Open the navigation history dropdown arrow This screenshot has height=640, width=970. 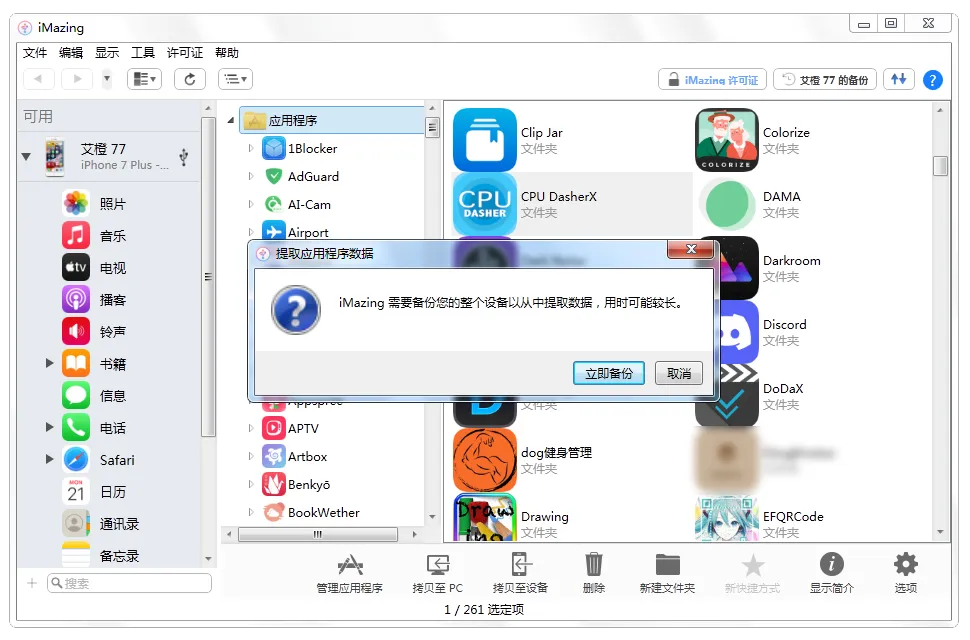pyautogui.click(x=107, y=79)
